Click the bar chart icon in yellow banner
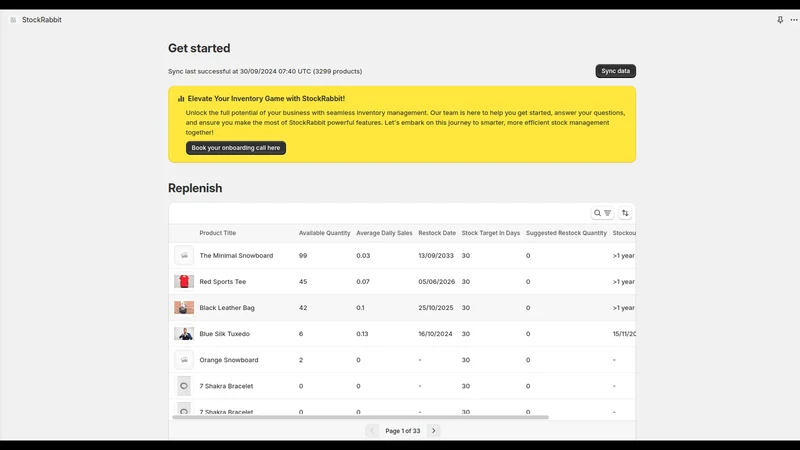Screen dimensions: 800x450 [x=181, y=99]
